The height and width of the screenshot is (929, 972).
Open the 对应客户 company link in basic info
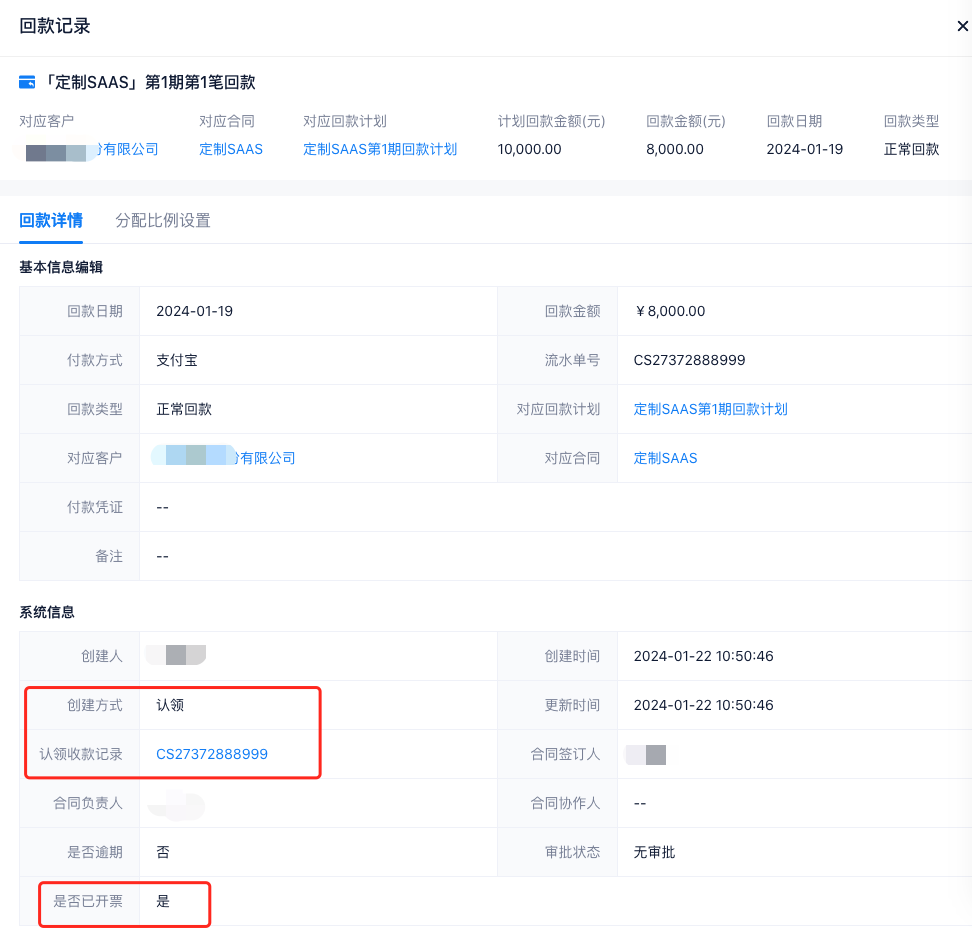click(x=225, y=459)
